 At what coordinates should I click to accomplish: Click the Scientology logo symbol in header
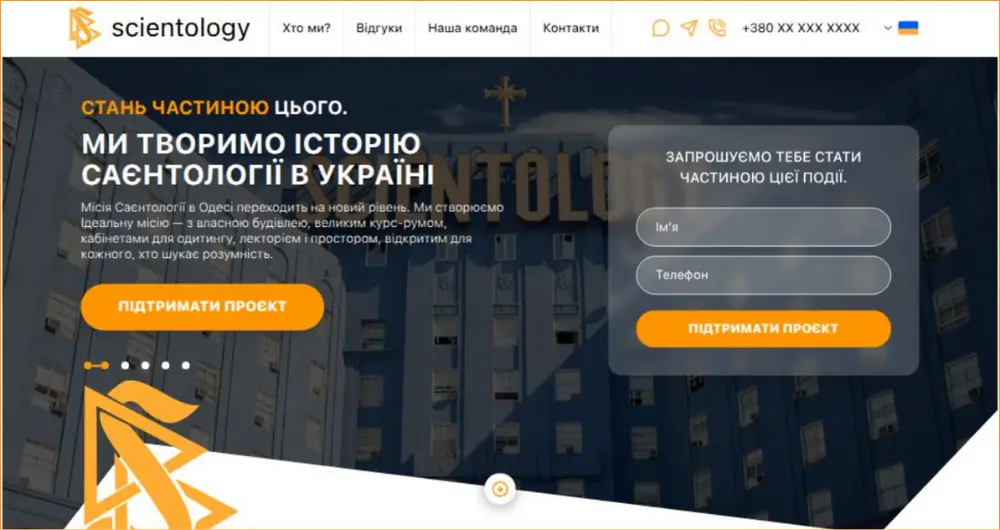pos(84,28)
